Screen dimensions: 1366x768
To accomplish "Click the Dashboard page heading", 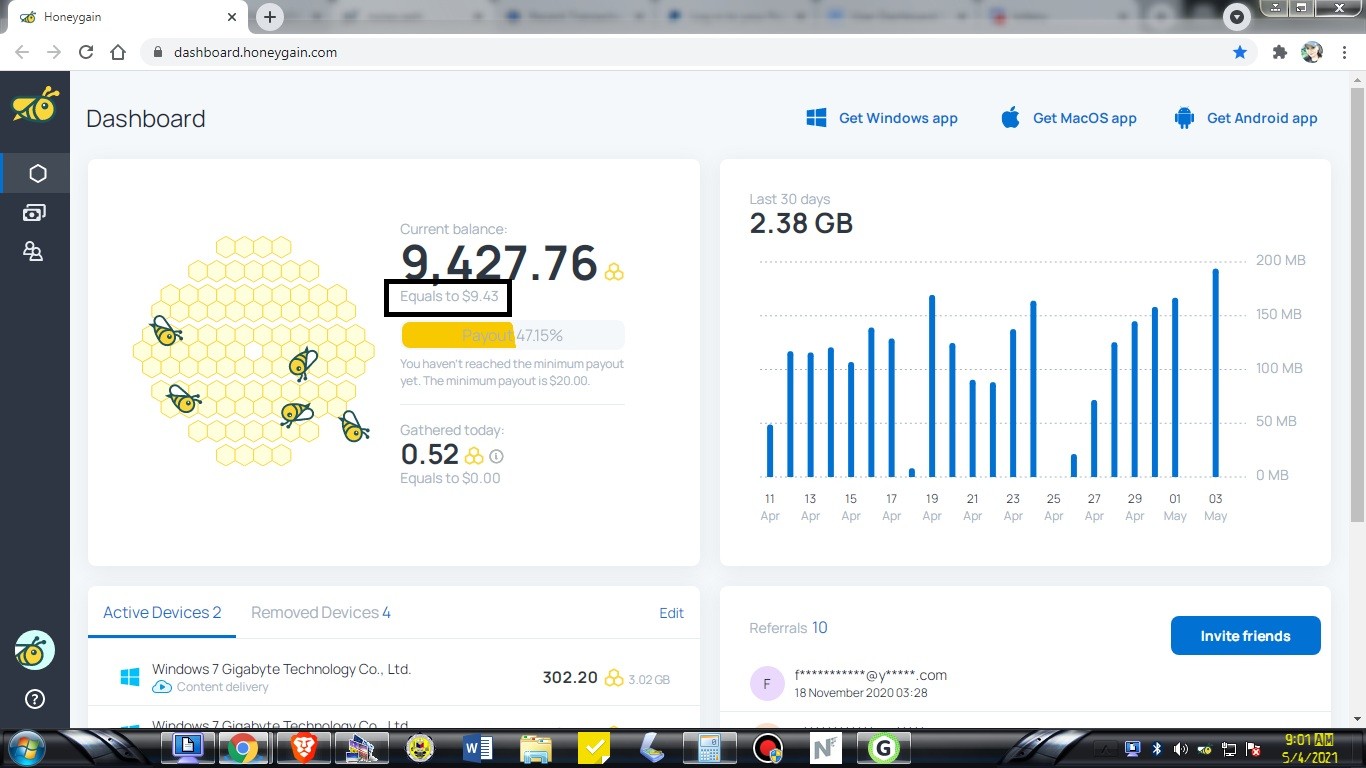I will coord(146,118).
